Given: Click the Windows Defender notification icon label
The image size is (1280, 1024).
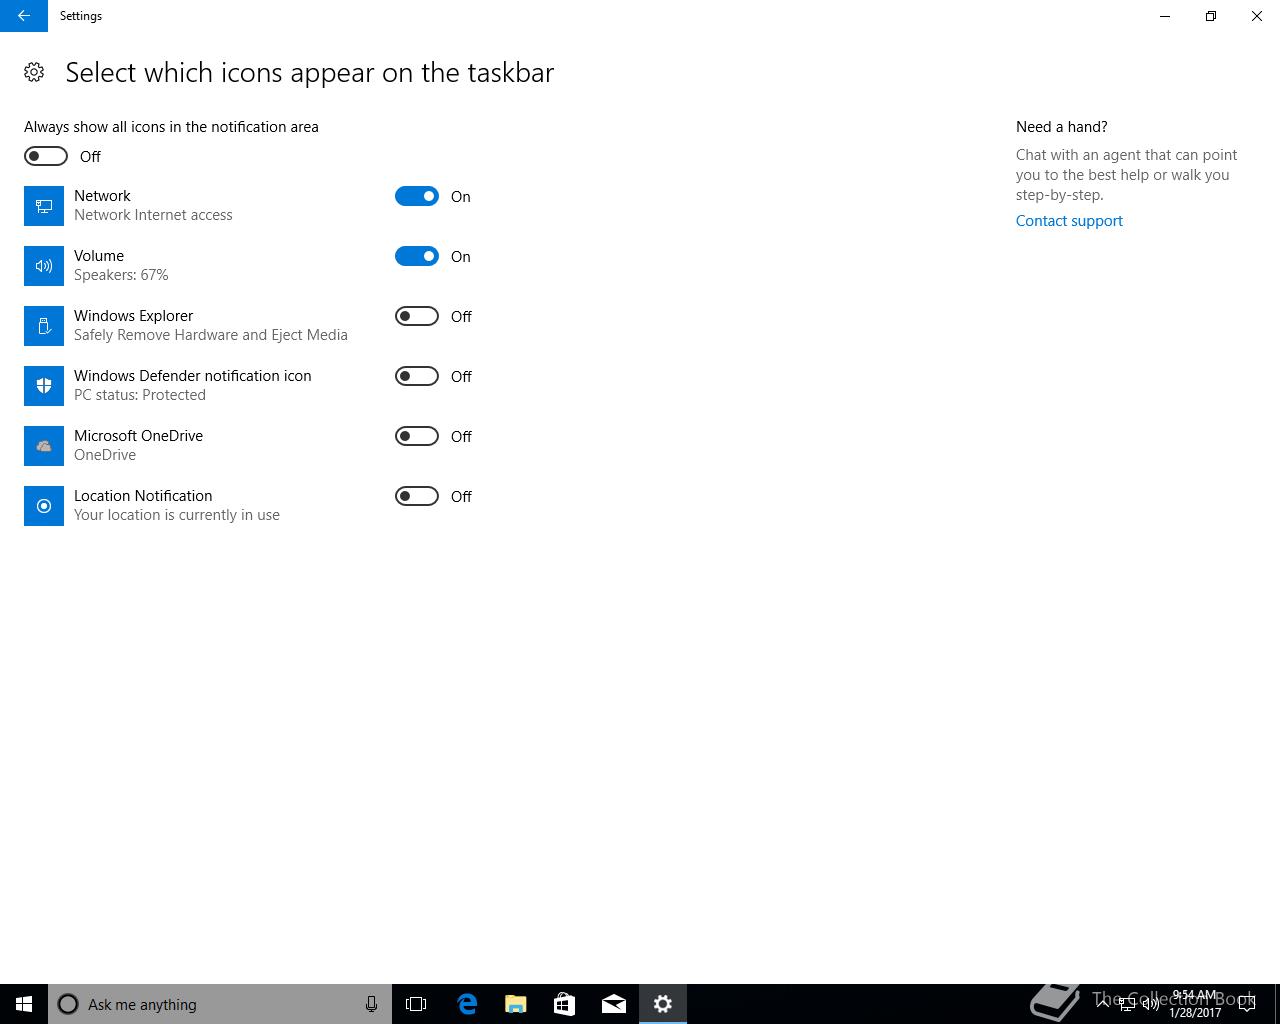Looking at the screenshot, I should 193,376.
